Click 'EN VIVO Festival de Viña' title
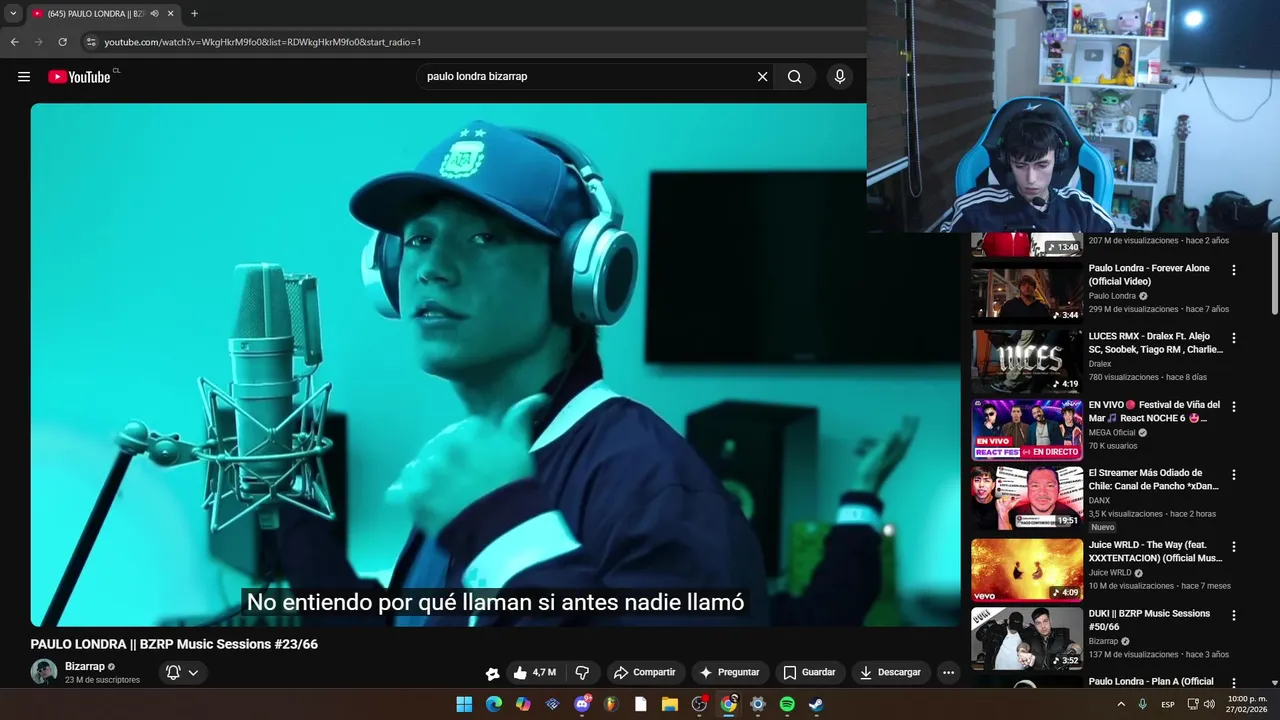Viewport: 1280px width, 720px height. (x=1154, y=411)
